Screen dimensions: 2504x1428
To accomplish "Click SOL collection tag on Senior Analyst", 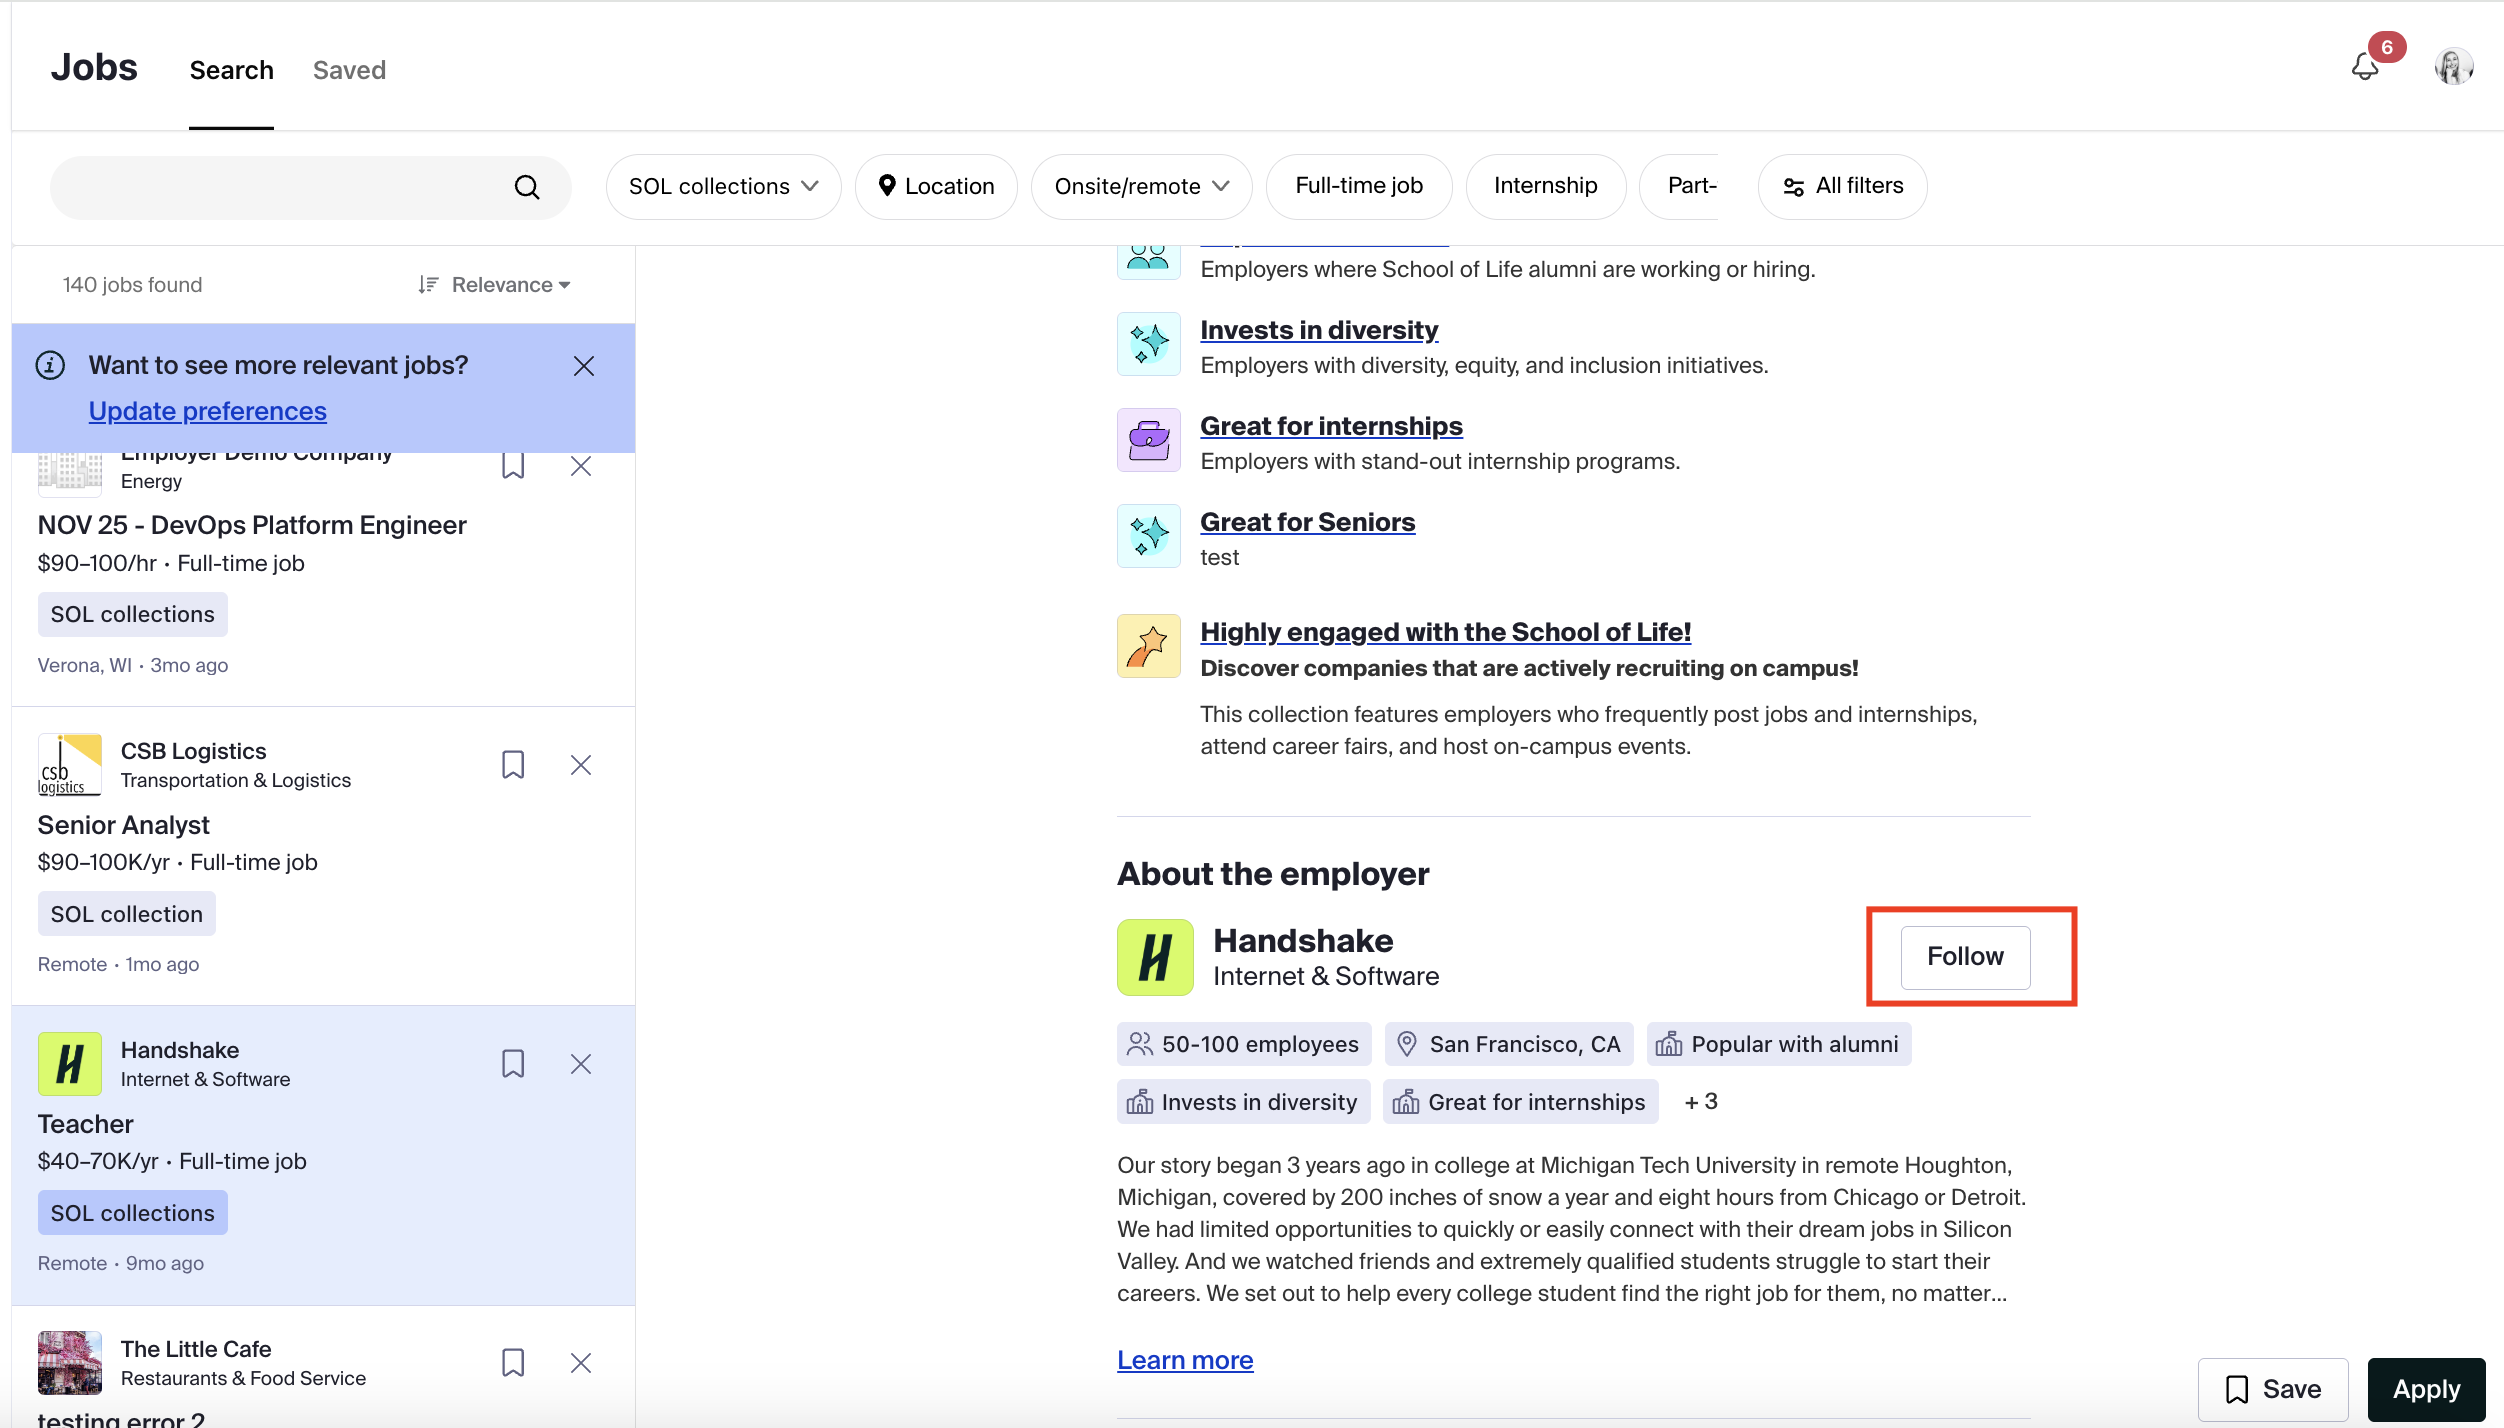I will pyautogui.click(x=127, y=914).
